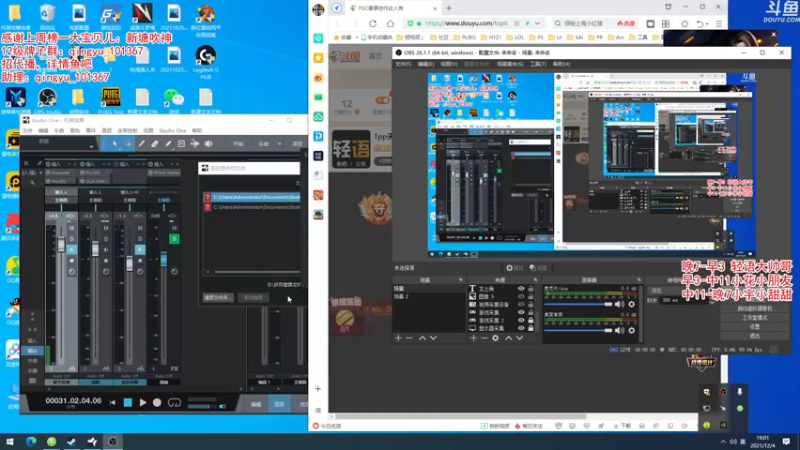Toggle the lock on 显示器采集 source in OBS
The height and width of the screenshot is (450, 800).
click(531, 328)
